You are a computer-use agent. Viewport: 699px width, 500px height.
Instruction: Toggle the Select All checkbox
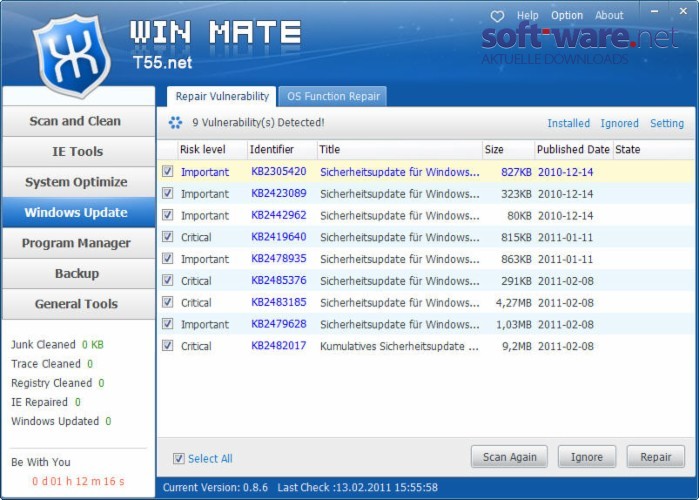[x=179, y=458]
